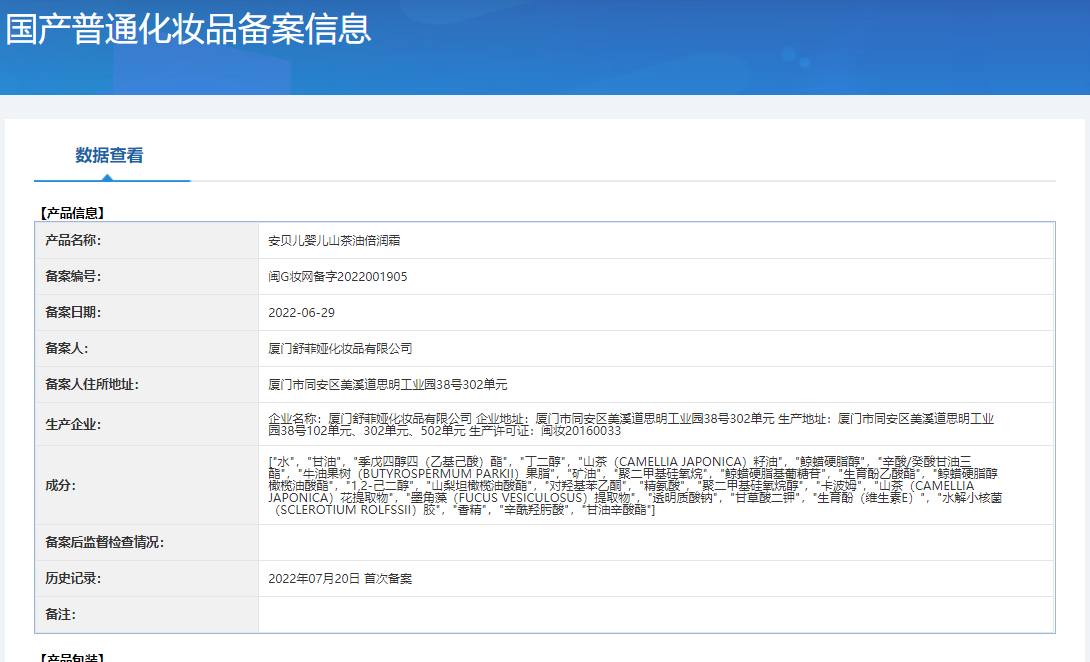Viewport: 1090px width, 662px height.
Task: Click the 生产企业 details text
Action: tap(630, 424)
